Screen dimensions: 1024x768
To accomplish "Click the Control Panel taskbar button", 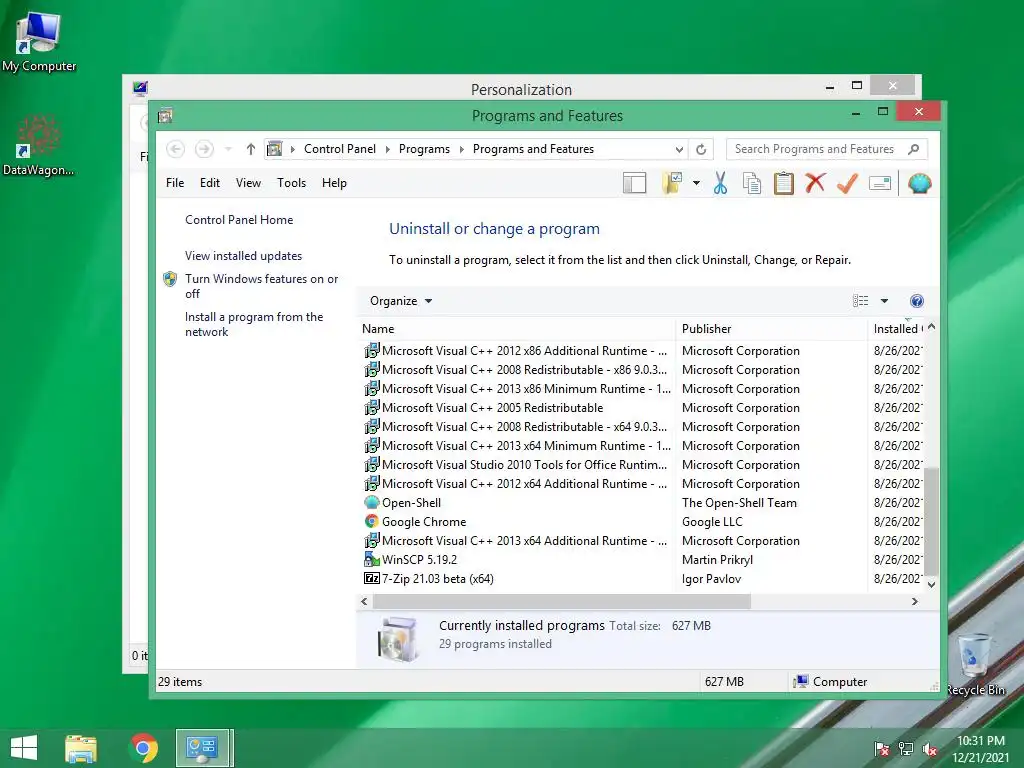I will (x=202, y=748).
